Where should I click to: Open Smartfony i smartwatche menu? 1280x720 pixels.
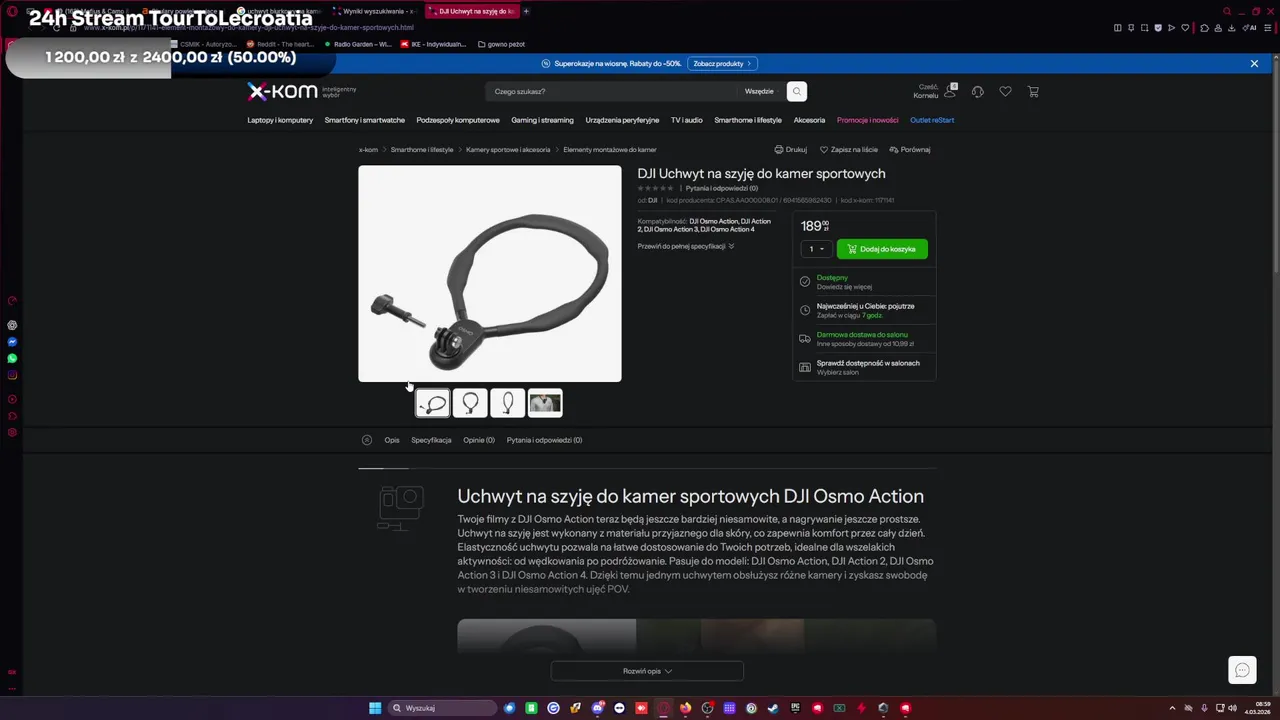pyautogui.click(x=364, y=120)
